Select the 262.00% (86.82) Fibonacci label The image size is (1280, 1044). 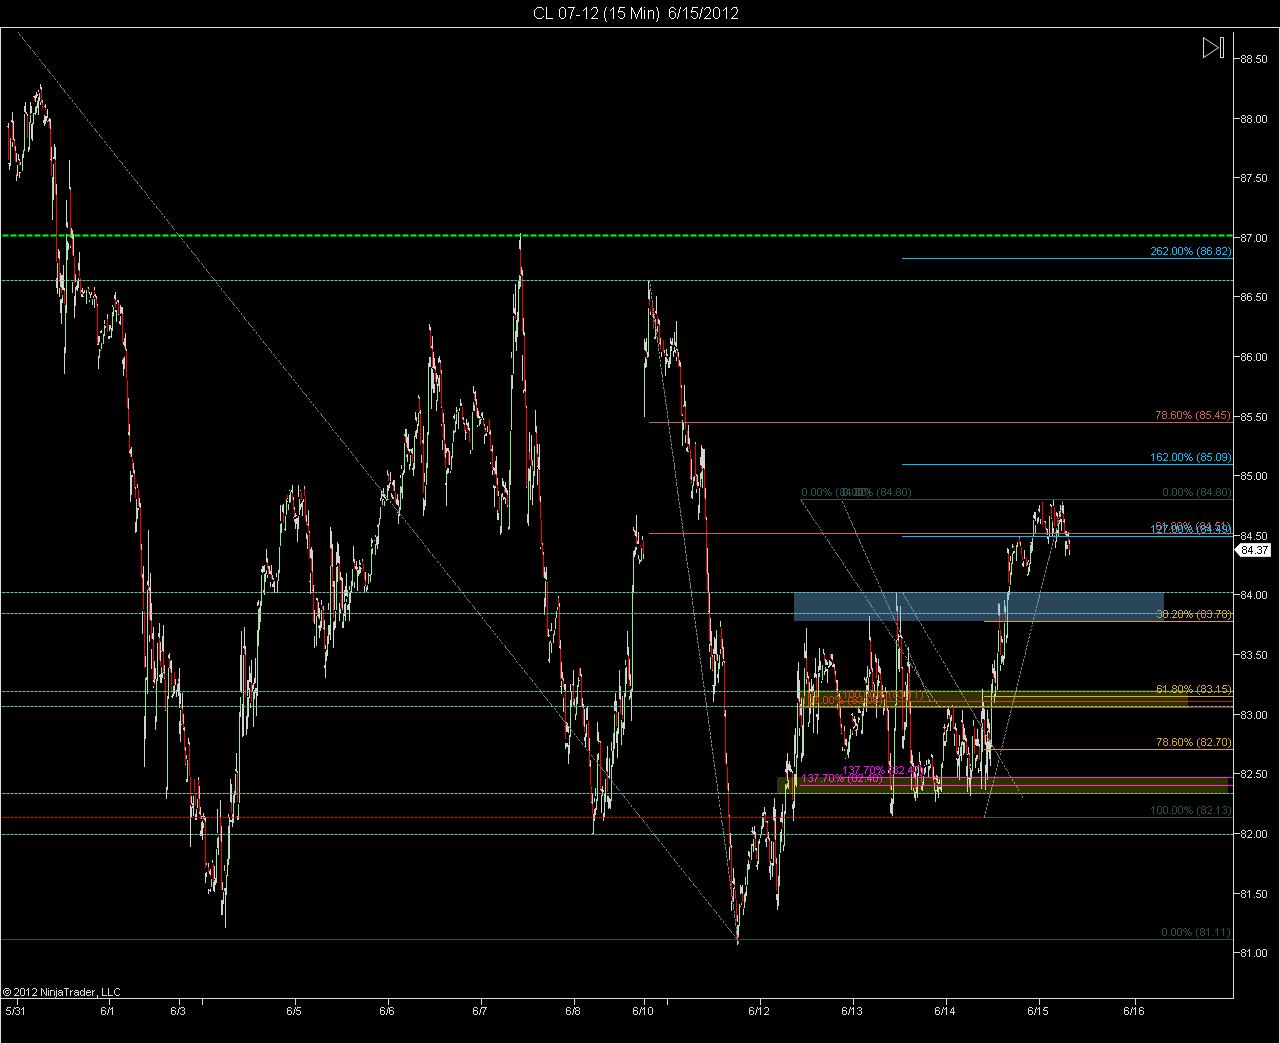pyautogui.click(x=1190, y=251)
